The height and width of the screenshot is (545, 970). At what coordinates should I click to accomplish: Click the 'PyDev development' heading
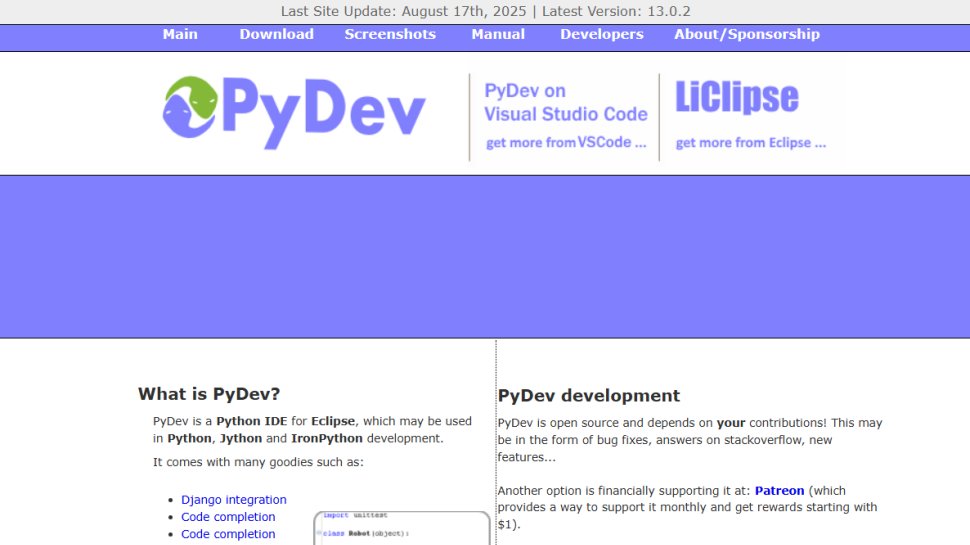(x=589, y=396)
